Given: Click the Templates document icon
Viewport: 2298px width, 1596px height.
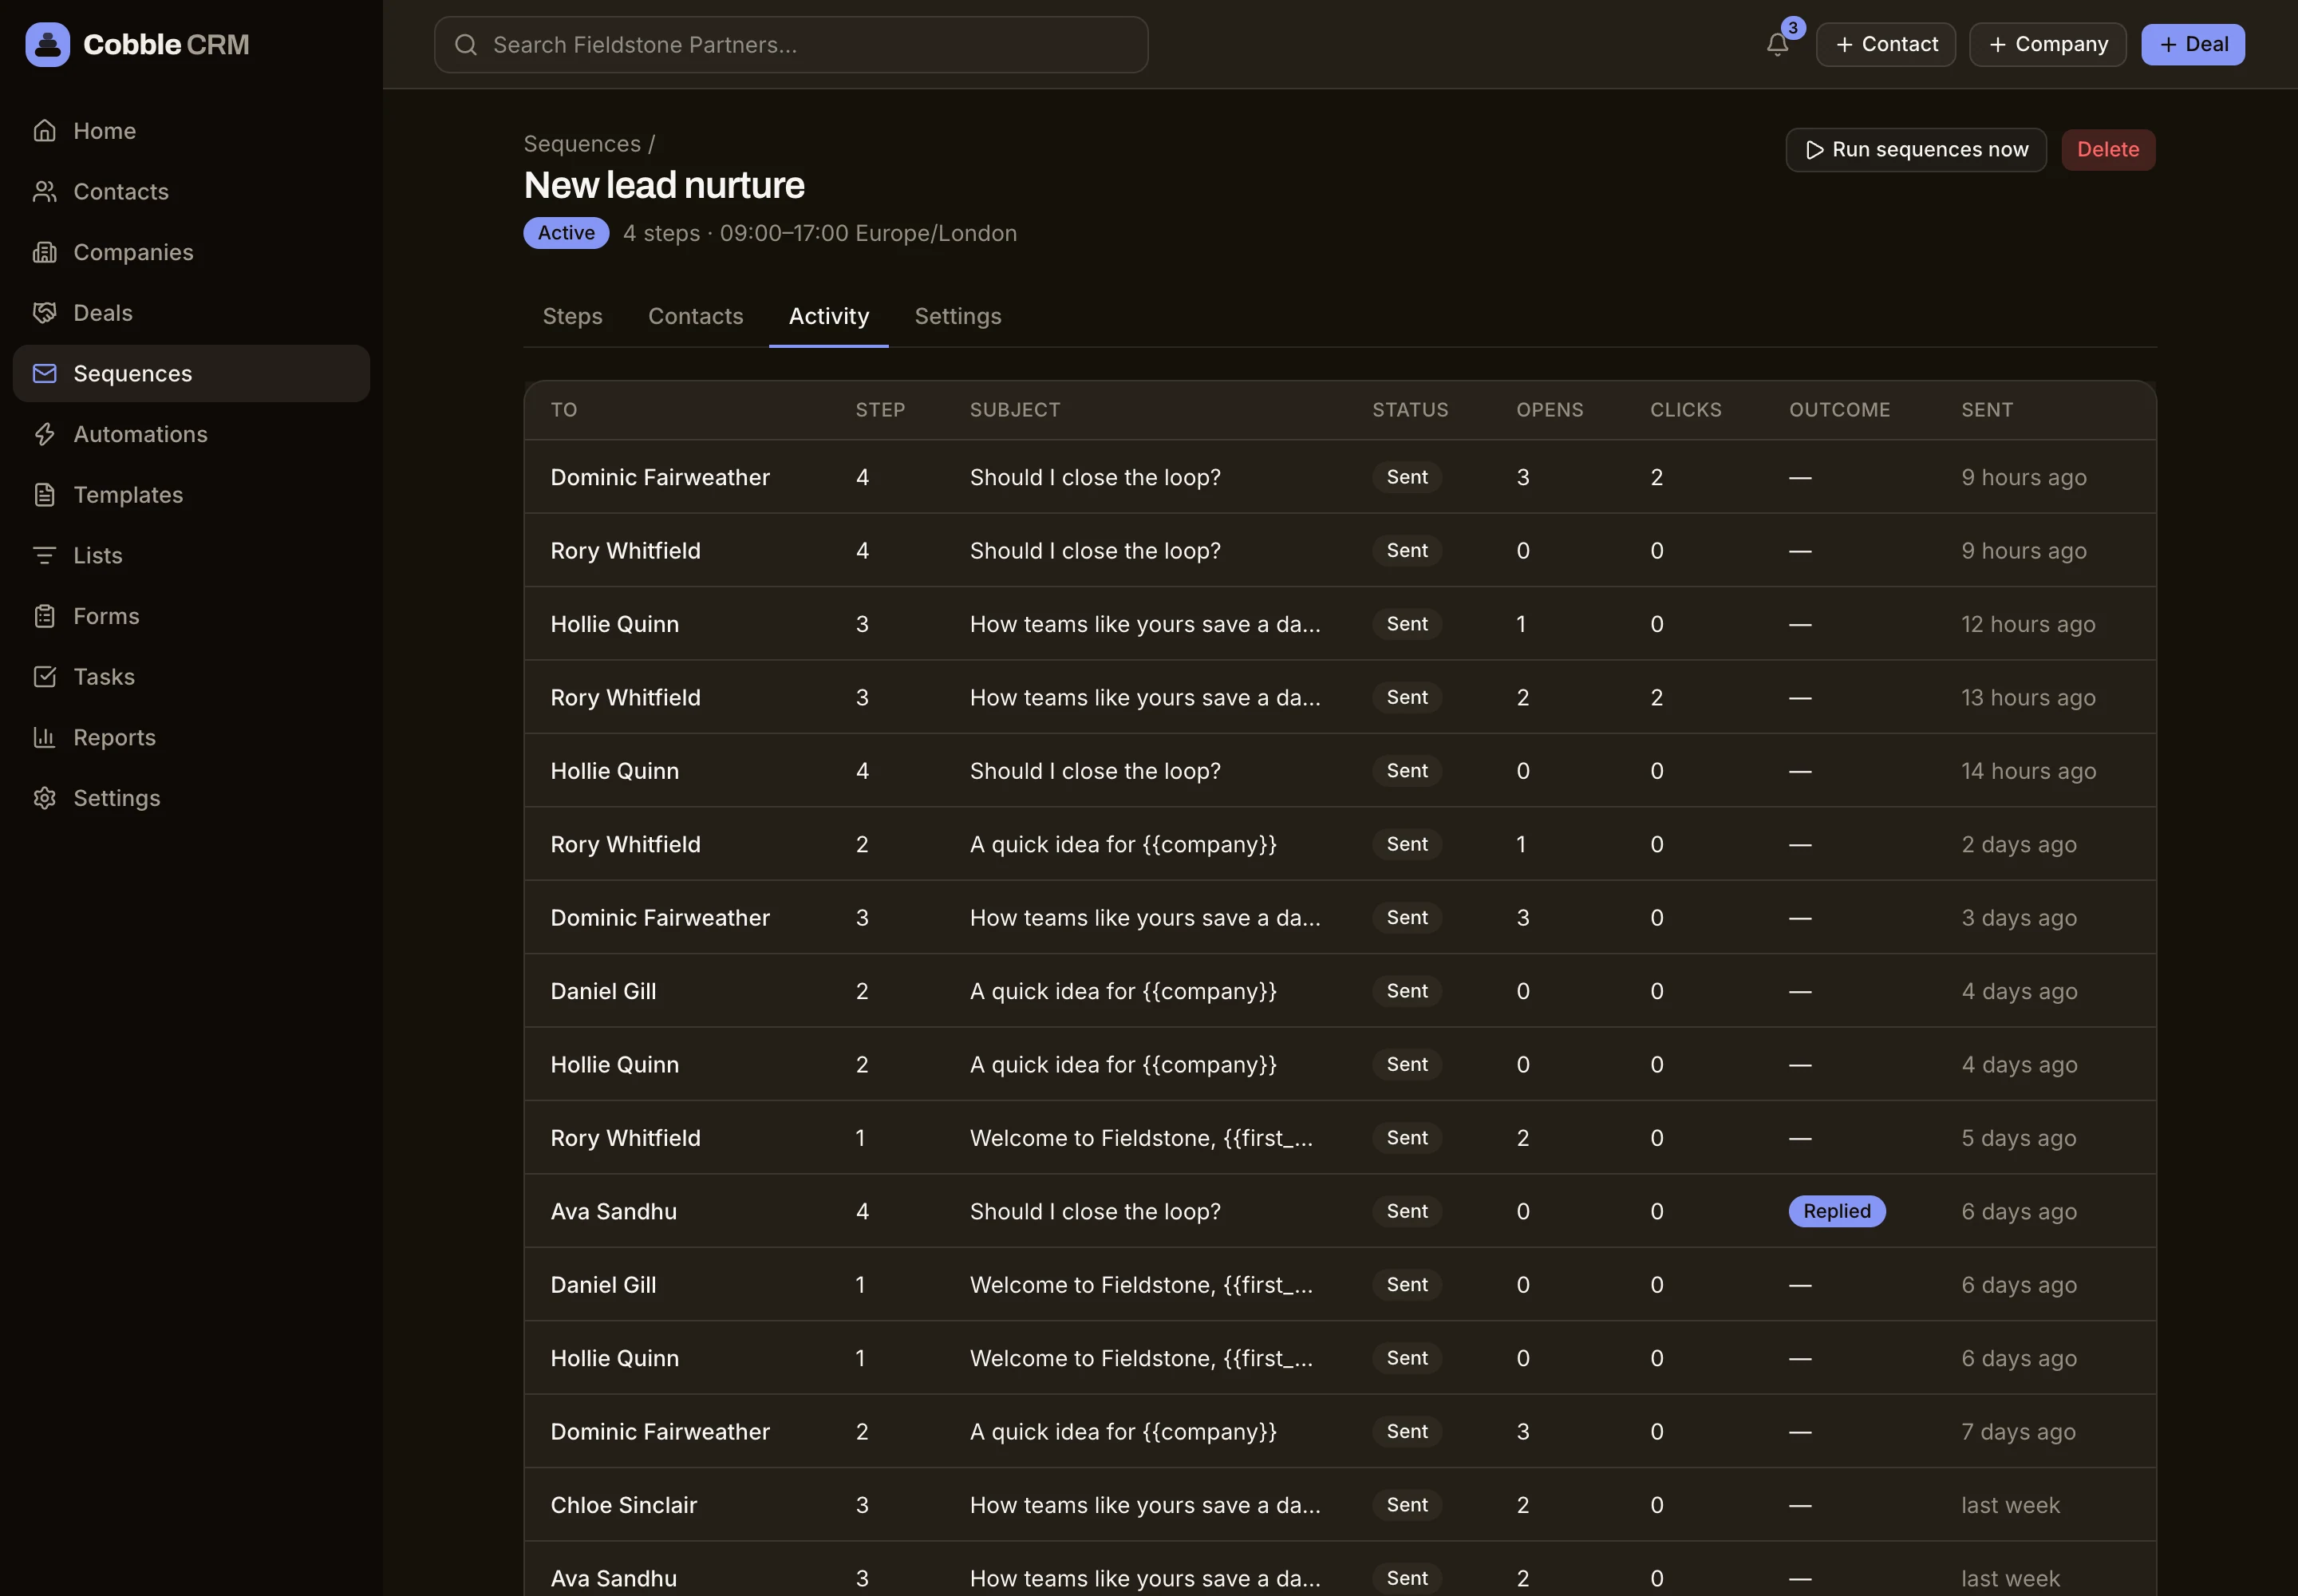Looking at the screenshot, I should [44, 495].
